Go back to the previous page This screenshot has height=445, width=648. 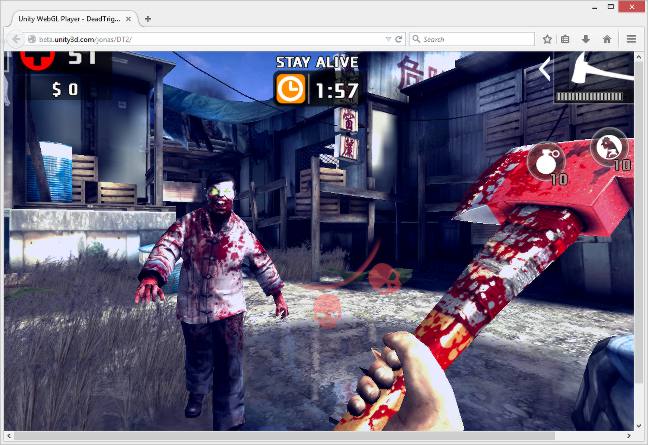[x=16, y=39]
